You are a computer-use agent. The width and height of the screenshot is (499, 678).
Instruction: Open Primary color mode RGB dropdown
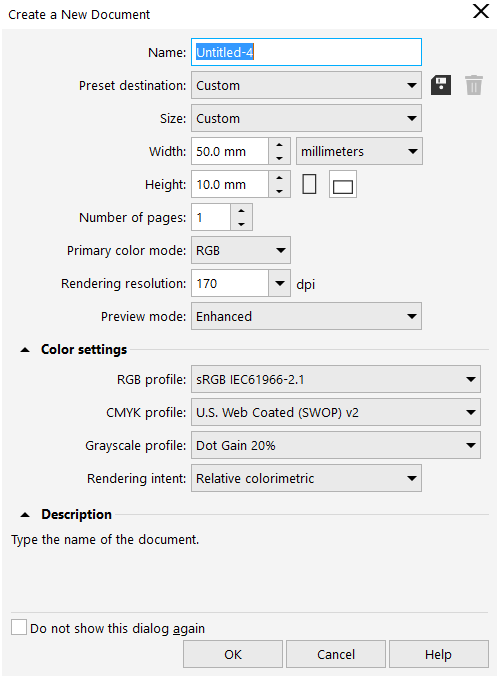tap(241, 250)
